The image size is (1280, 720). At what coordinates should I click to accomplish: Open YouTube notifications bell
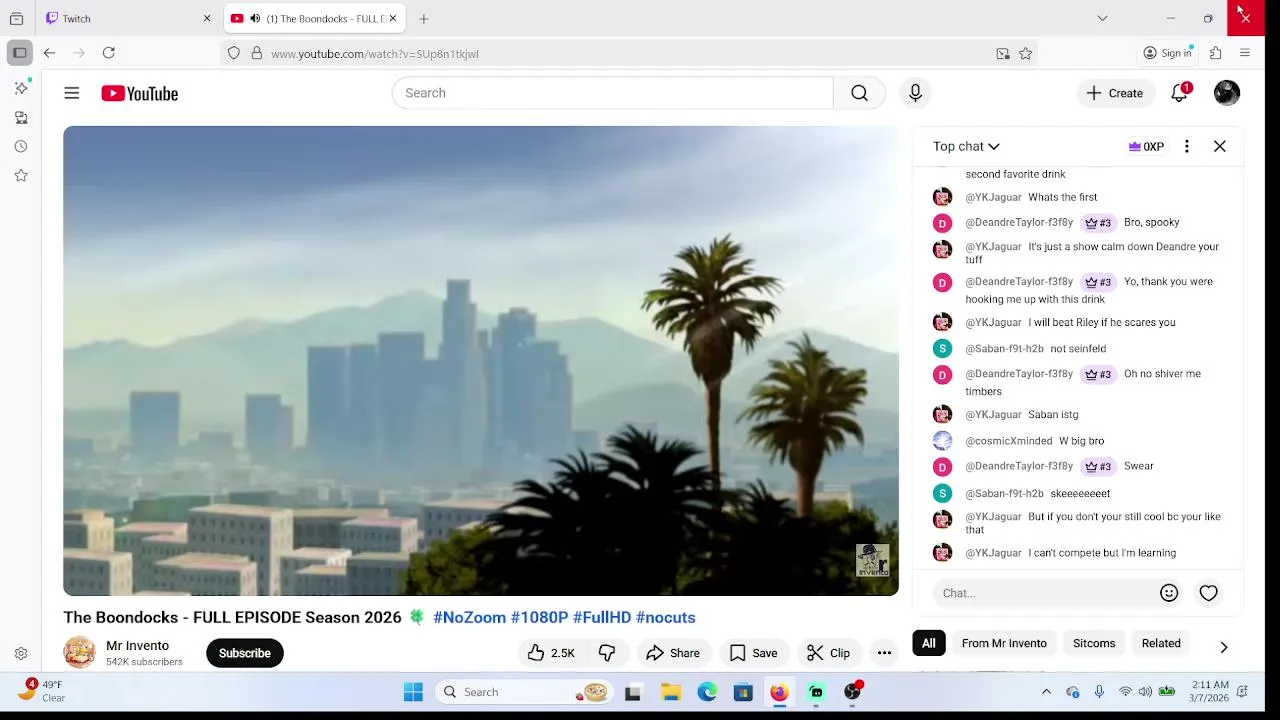(1180, 93)
